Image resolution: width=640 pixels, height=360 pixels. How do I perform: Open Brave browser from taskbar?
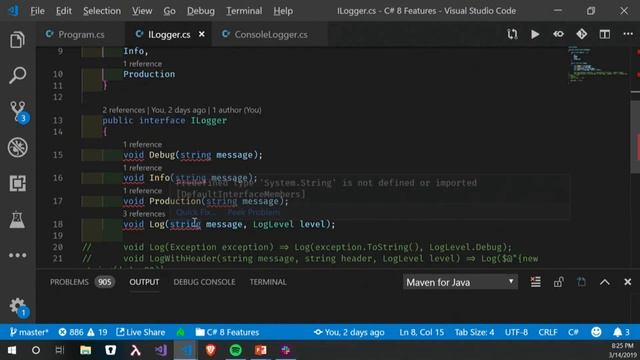coord(211,350)
